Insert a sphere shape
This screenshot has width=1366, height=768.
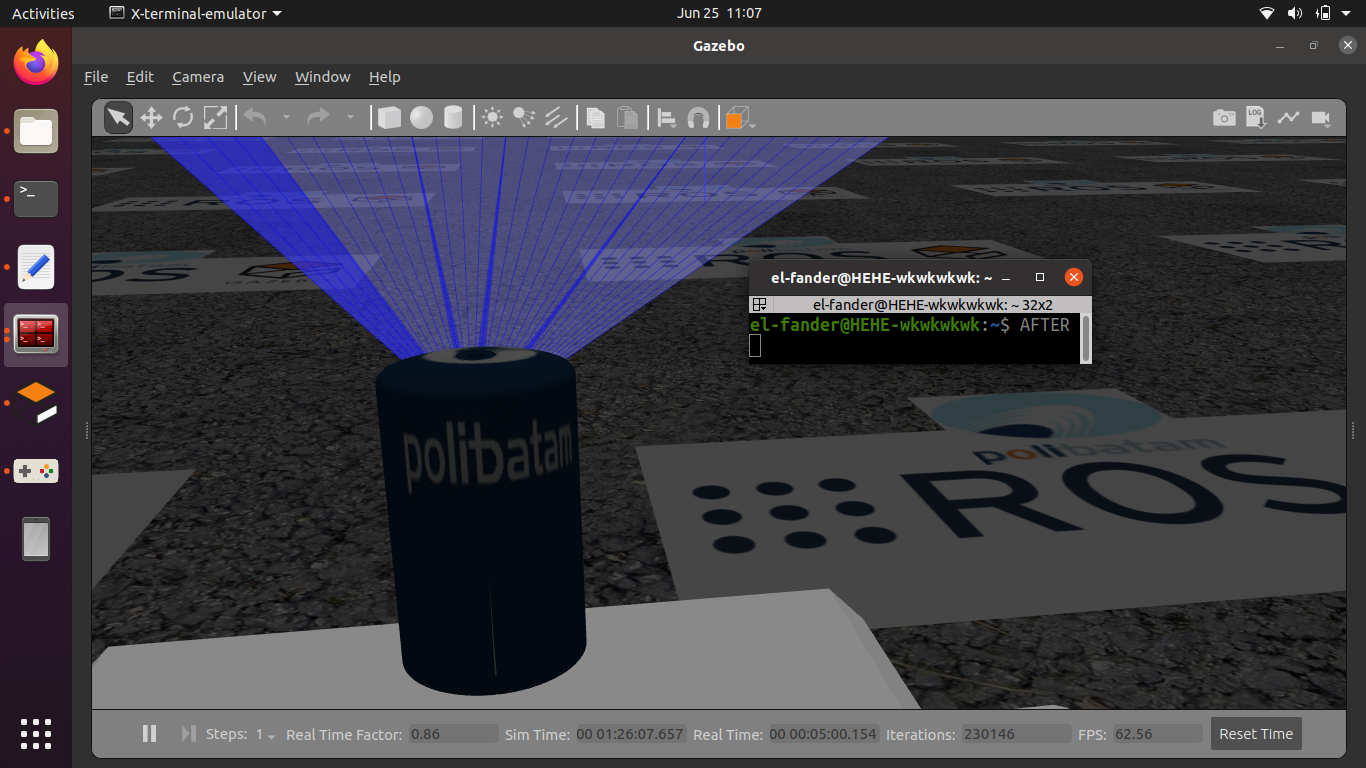[421, 118]
